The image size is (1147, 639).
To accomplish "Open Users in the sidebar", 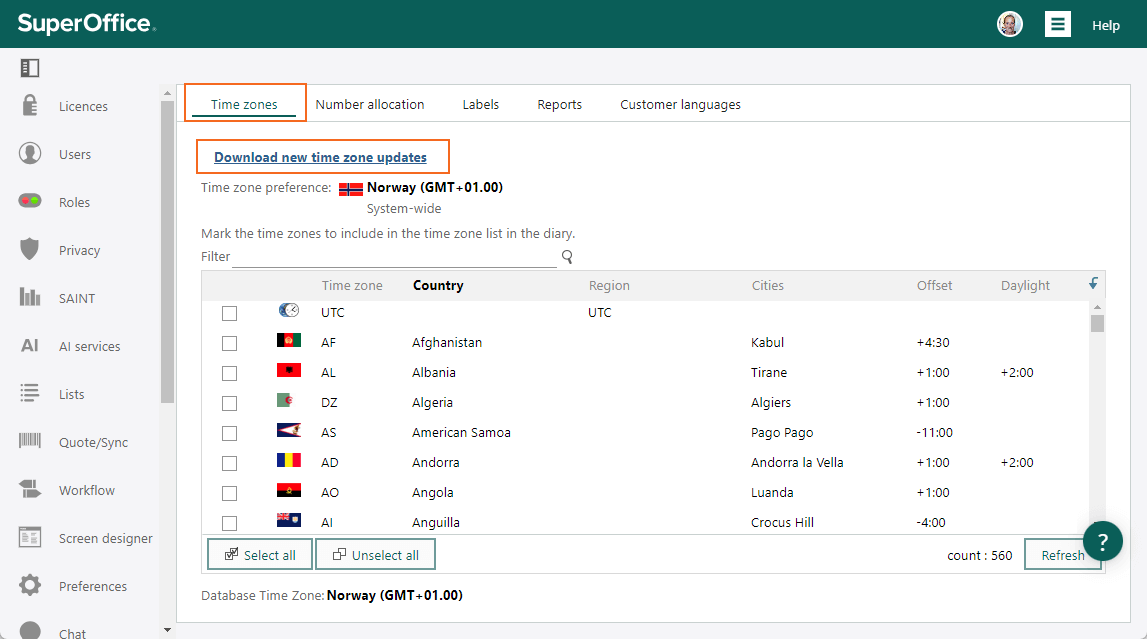I will tap(75, 154).
